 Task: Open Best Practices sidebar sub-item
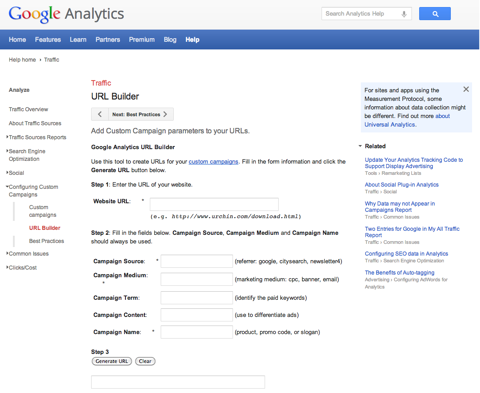pos(46,241)
